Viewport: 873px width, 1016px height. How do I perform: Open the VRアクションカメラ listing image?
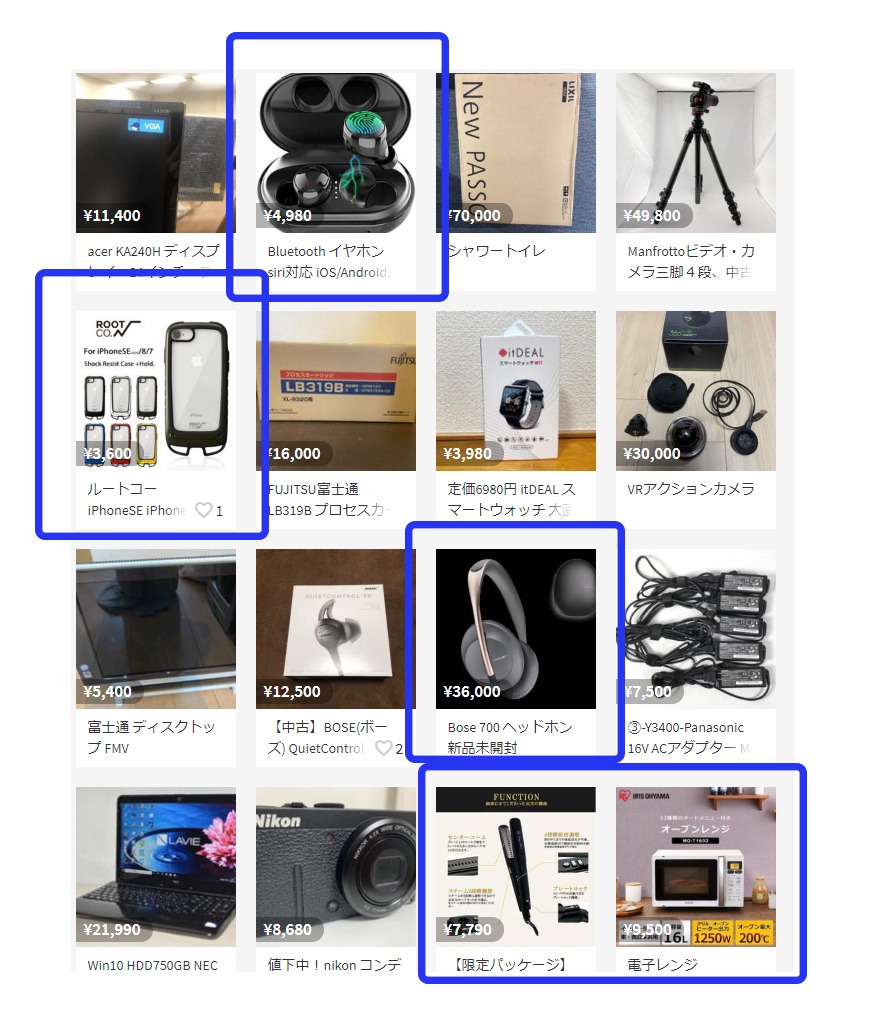[695, 391]
